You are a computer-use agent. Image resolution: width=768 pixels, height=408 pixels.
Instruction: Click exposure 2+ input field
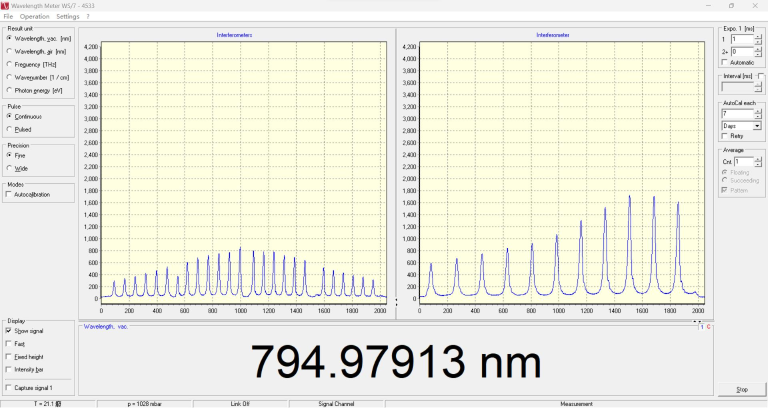coord(742,51)
